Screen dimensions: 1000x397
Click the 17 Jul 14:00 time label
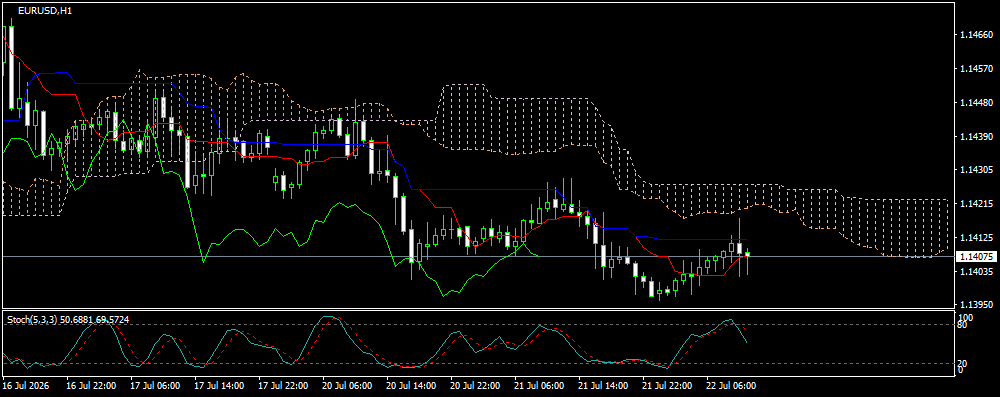point(219,386)
